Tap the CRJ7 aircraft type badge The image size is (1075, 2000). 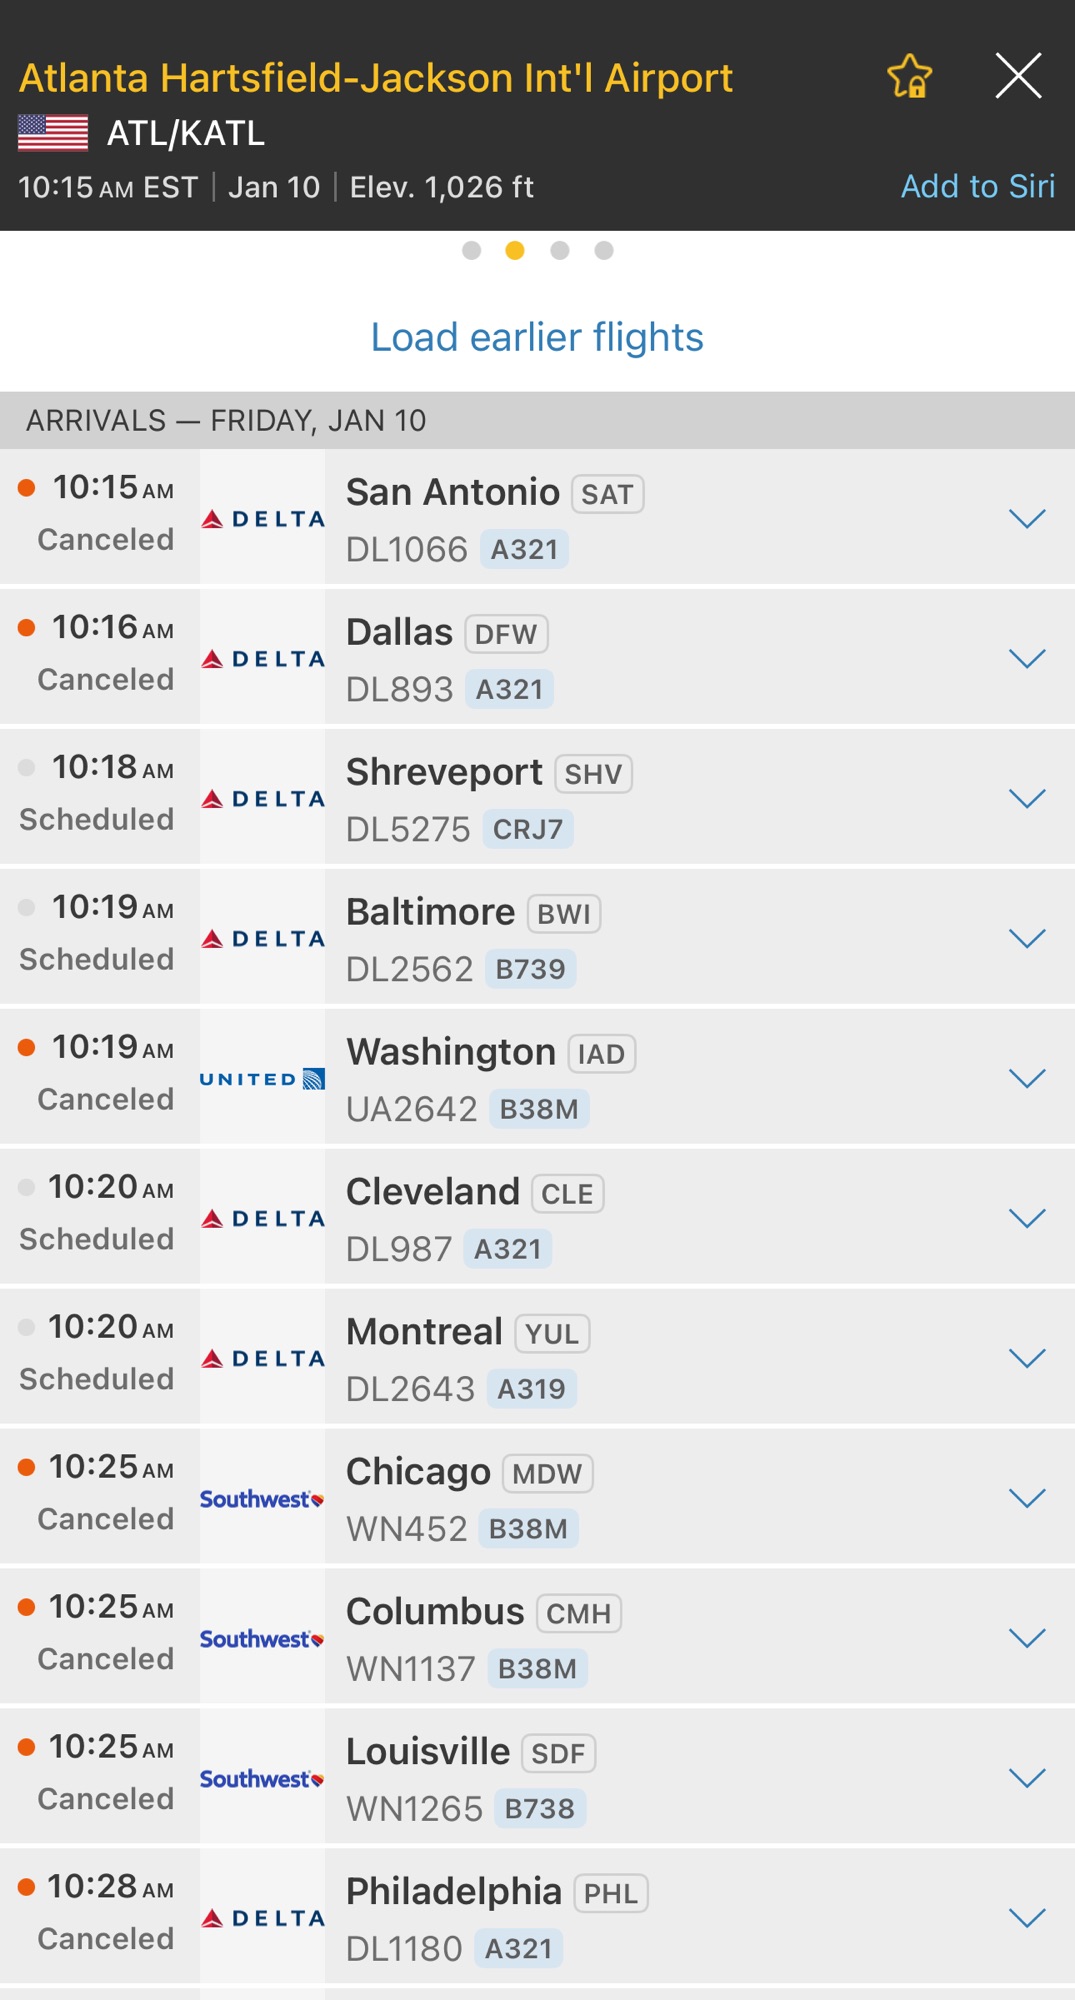528,829
